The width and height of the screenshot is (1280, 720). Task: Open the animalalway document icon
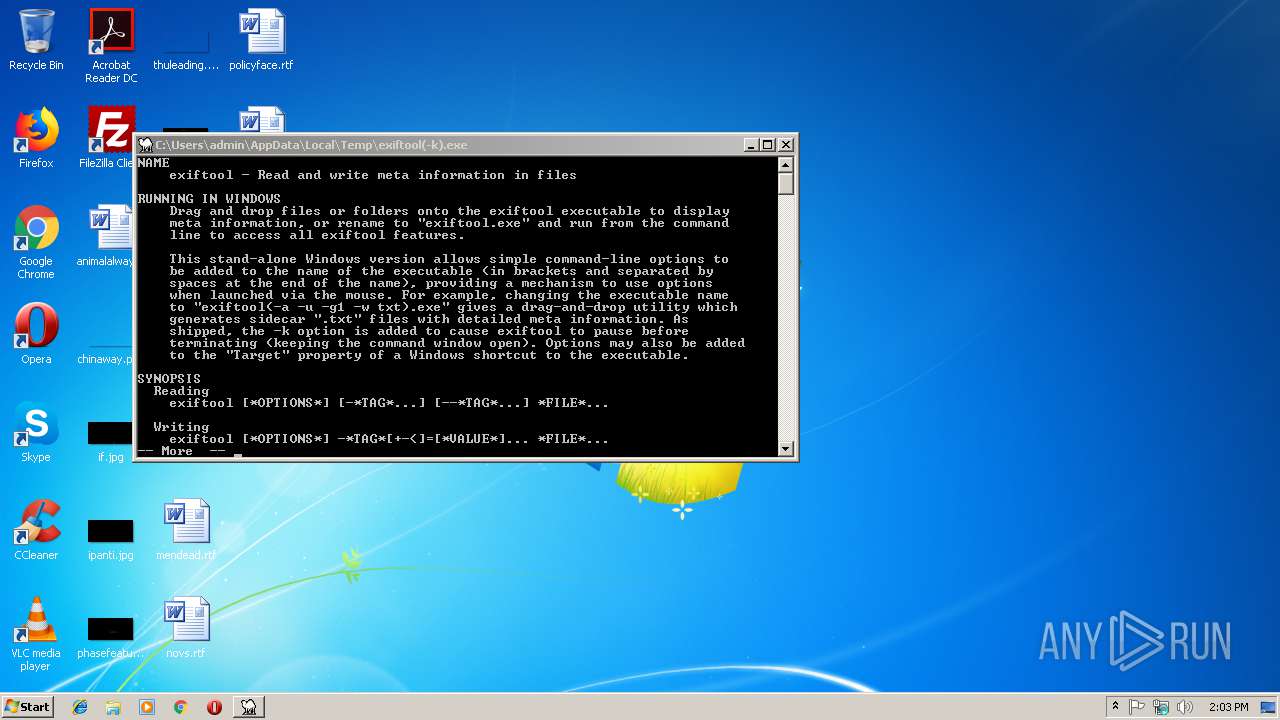106,236
